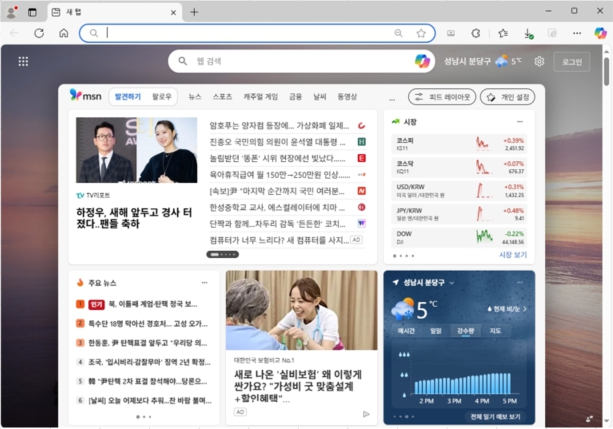Open 피드 레이아웃 options
Viewport: 613px width, 429px height.
[x=442, y=97]
